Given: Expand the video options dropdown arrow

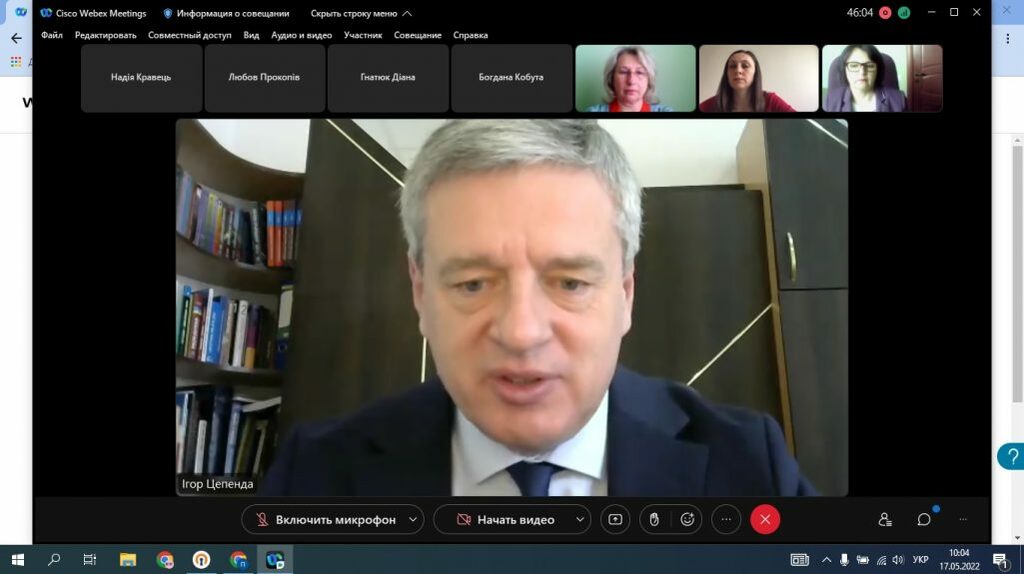Looking at the screenshot, I should (x=579, y=519).
